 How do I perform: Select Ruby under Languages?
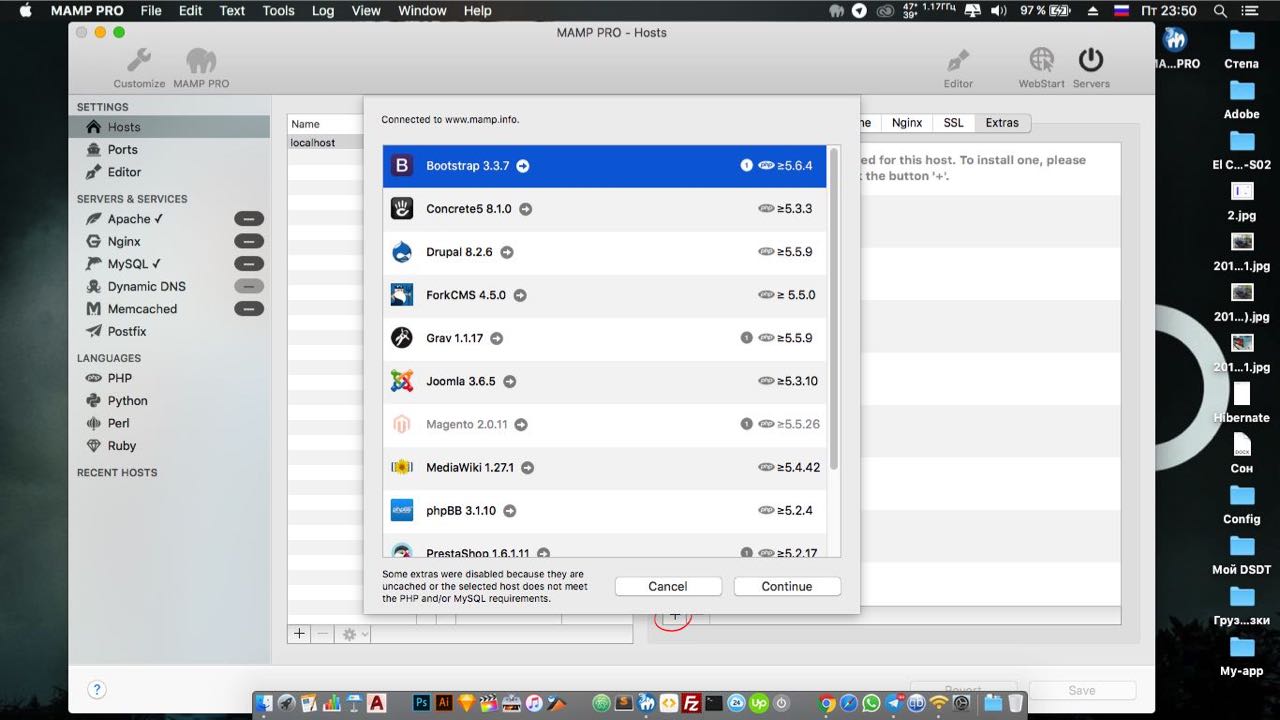(x=170, y=446)
